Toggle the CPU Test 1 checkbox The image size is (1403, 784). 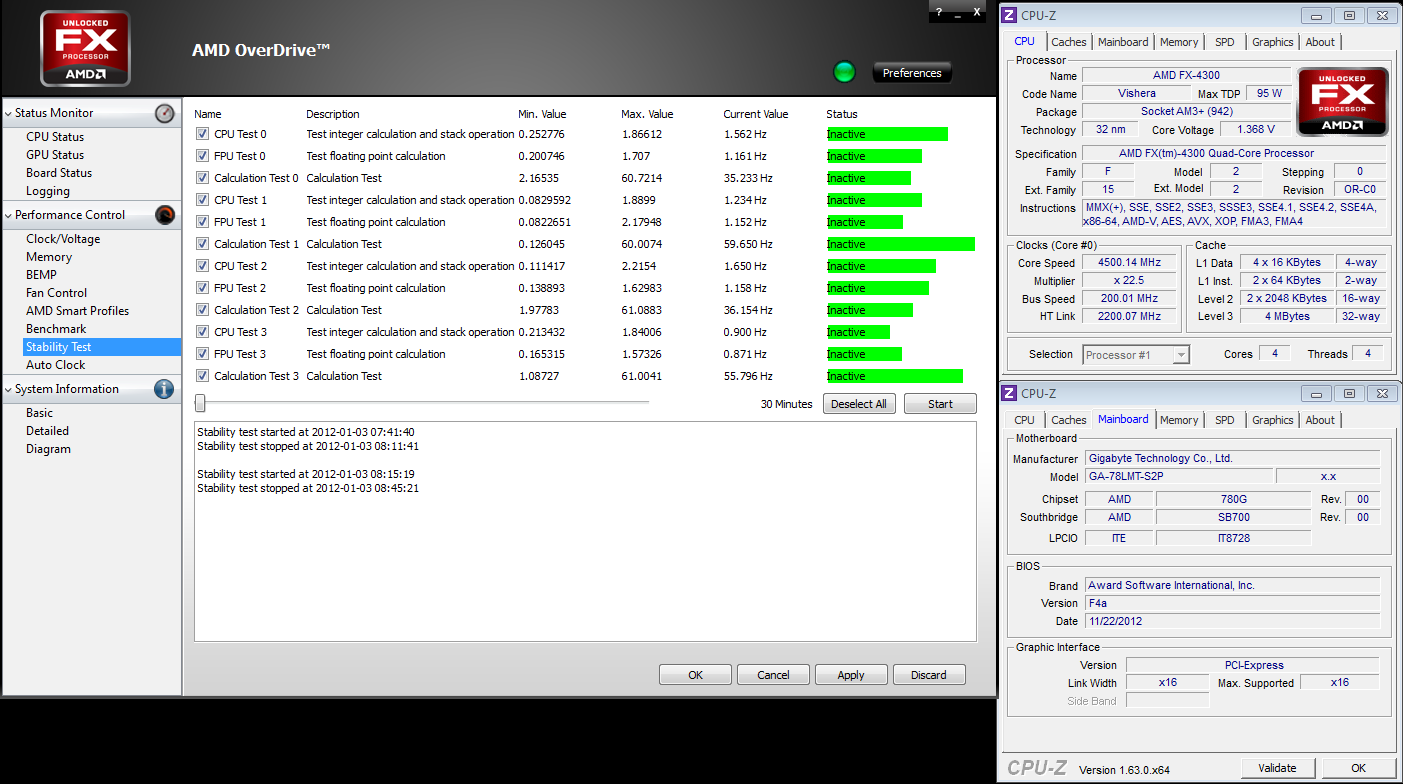point(203,200)
